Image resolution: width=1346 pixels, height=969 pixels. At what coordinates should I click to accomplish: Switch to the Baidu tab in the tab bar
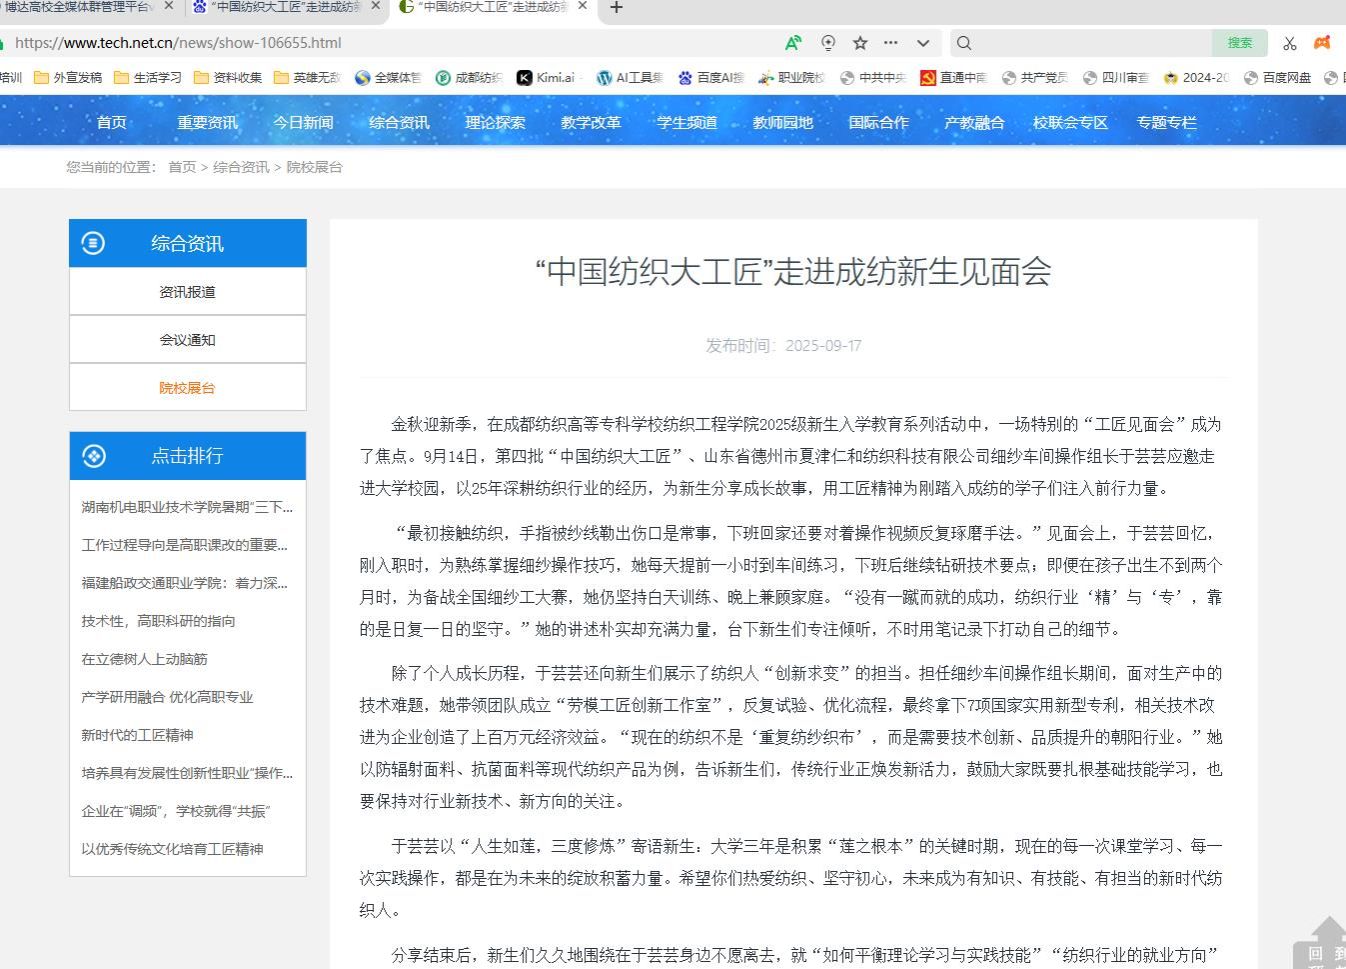[x=285, y=7]
